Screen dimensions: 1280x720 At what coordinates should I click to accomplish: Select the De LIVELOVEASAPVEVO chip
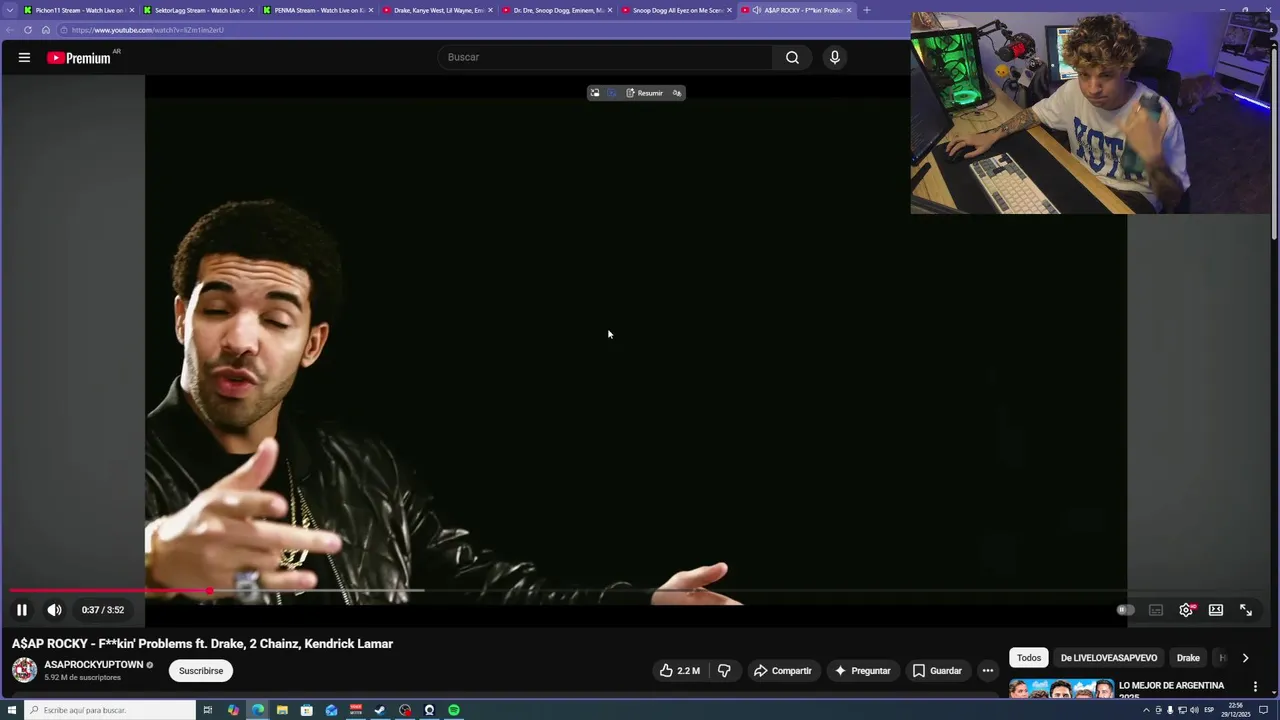coord(1109,658)
